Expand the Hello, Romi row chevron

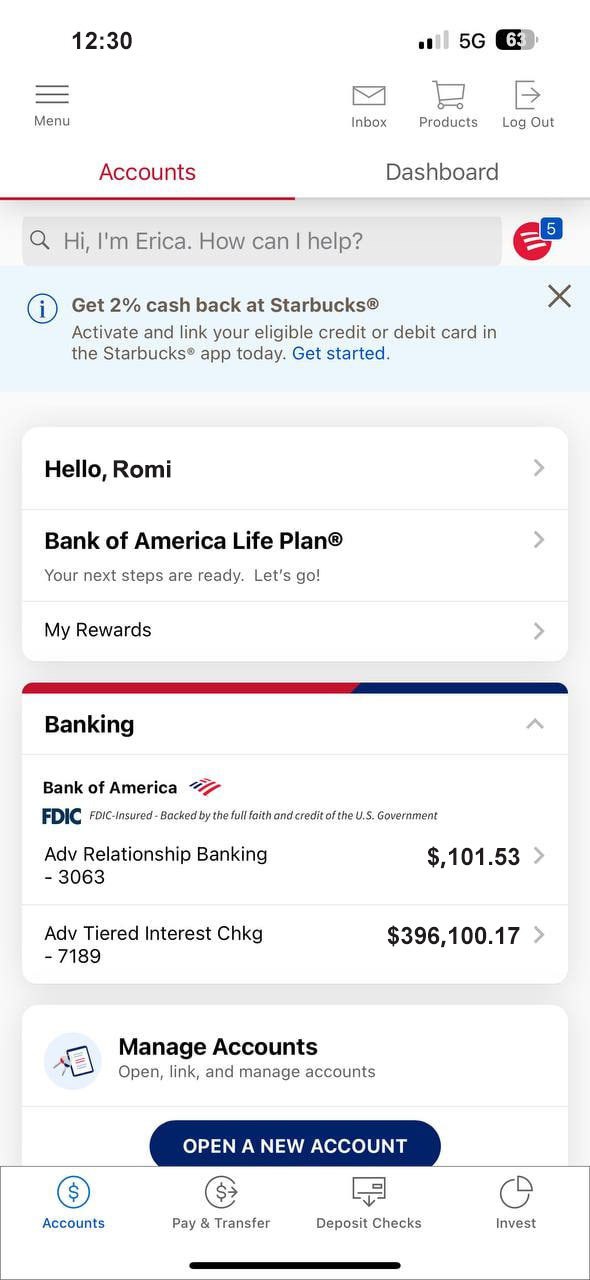(x=539, y=468)
